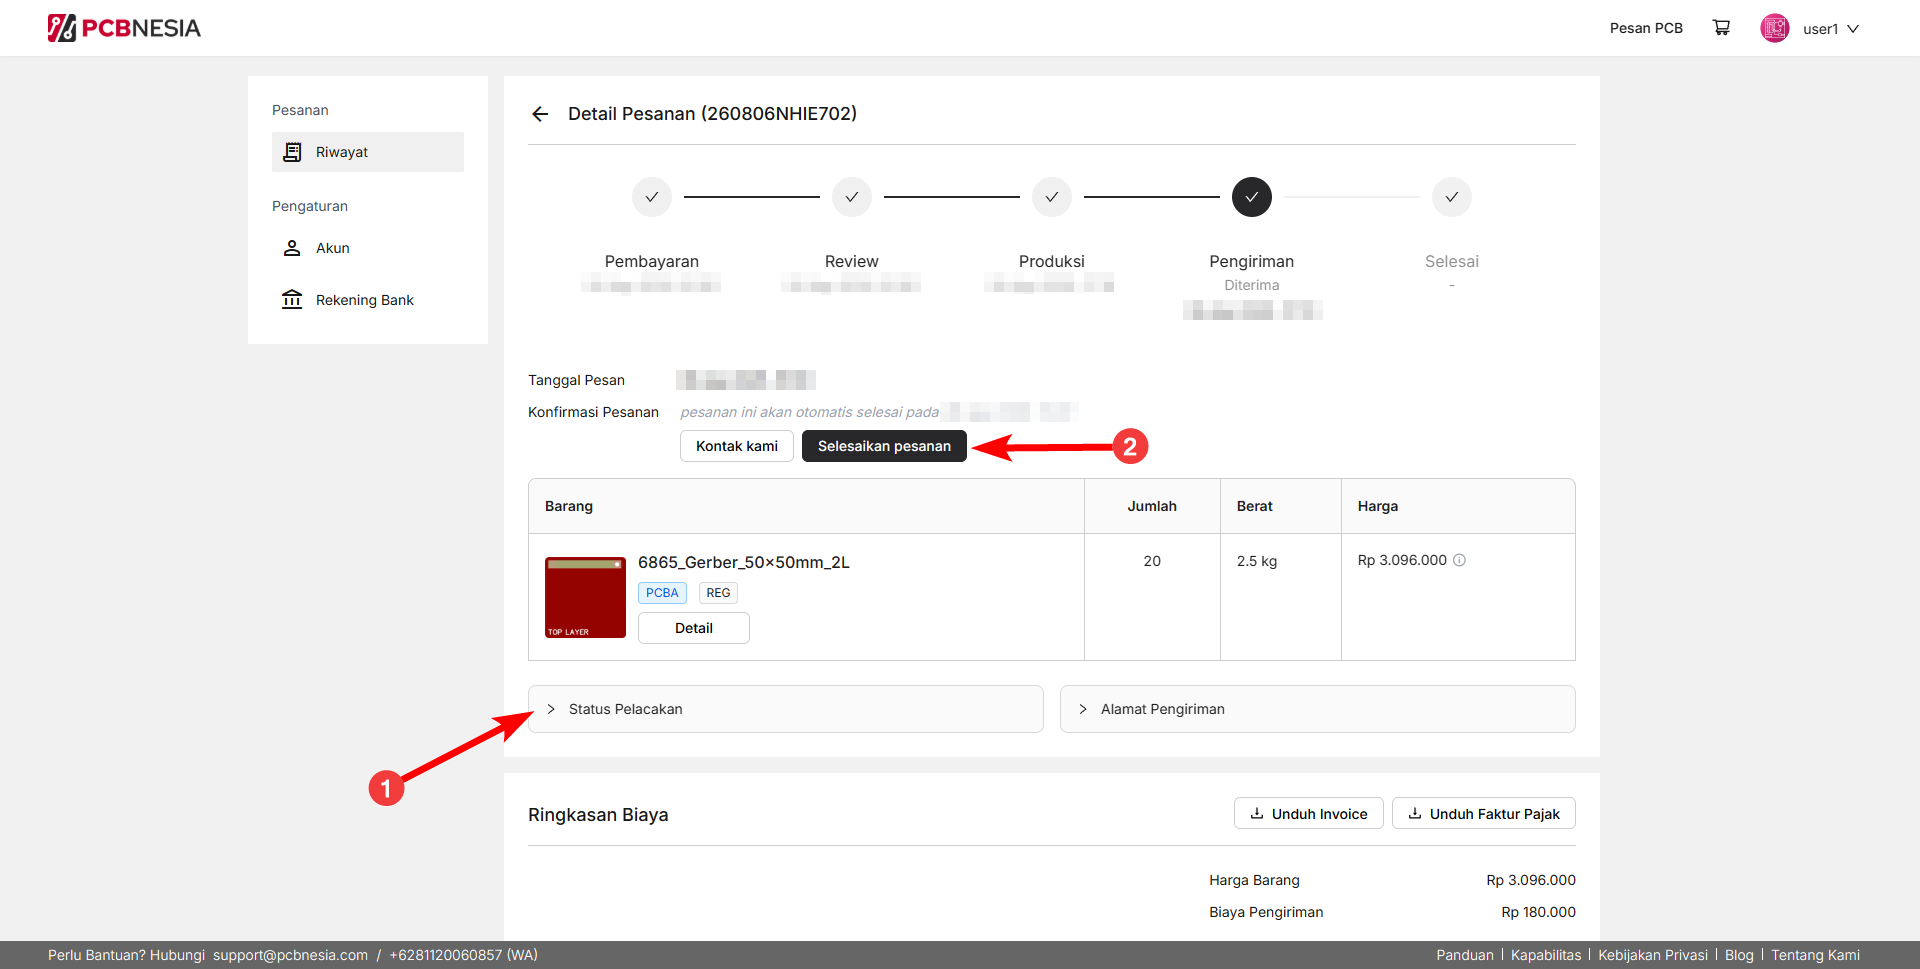The width and height of the screenshot is (1920, 969).
Task: Click the support@pcbnesia.com email link
Action: coord(290,955)
